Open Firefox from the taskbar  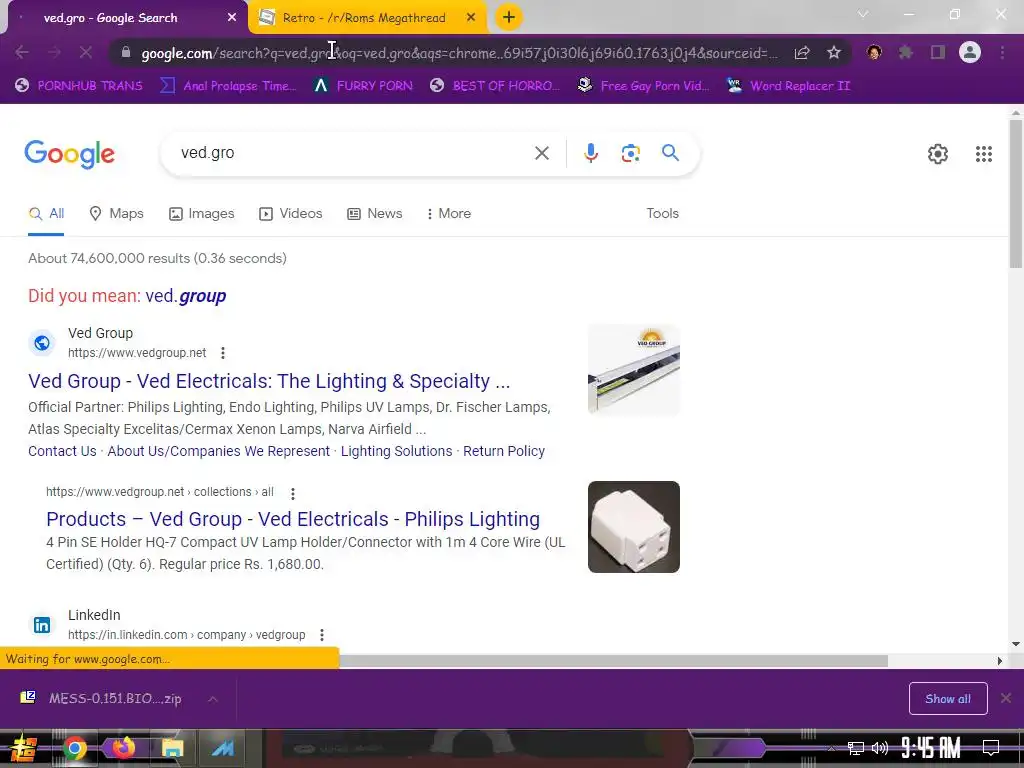pyautogui.click(x=123, y=748)
